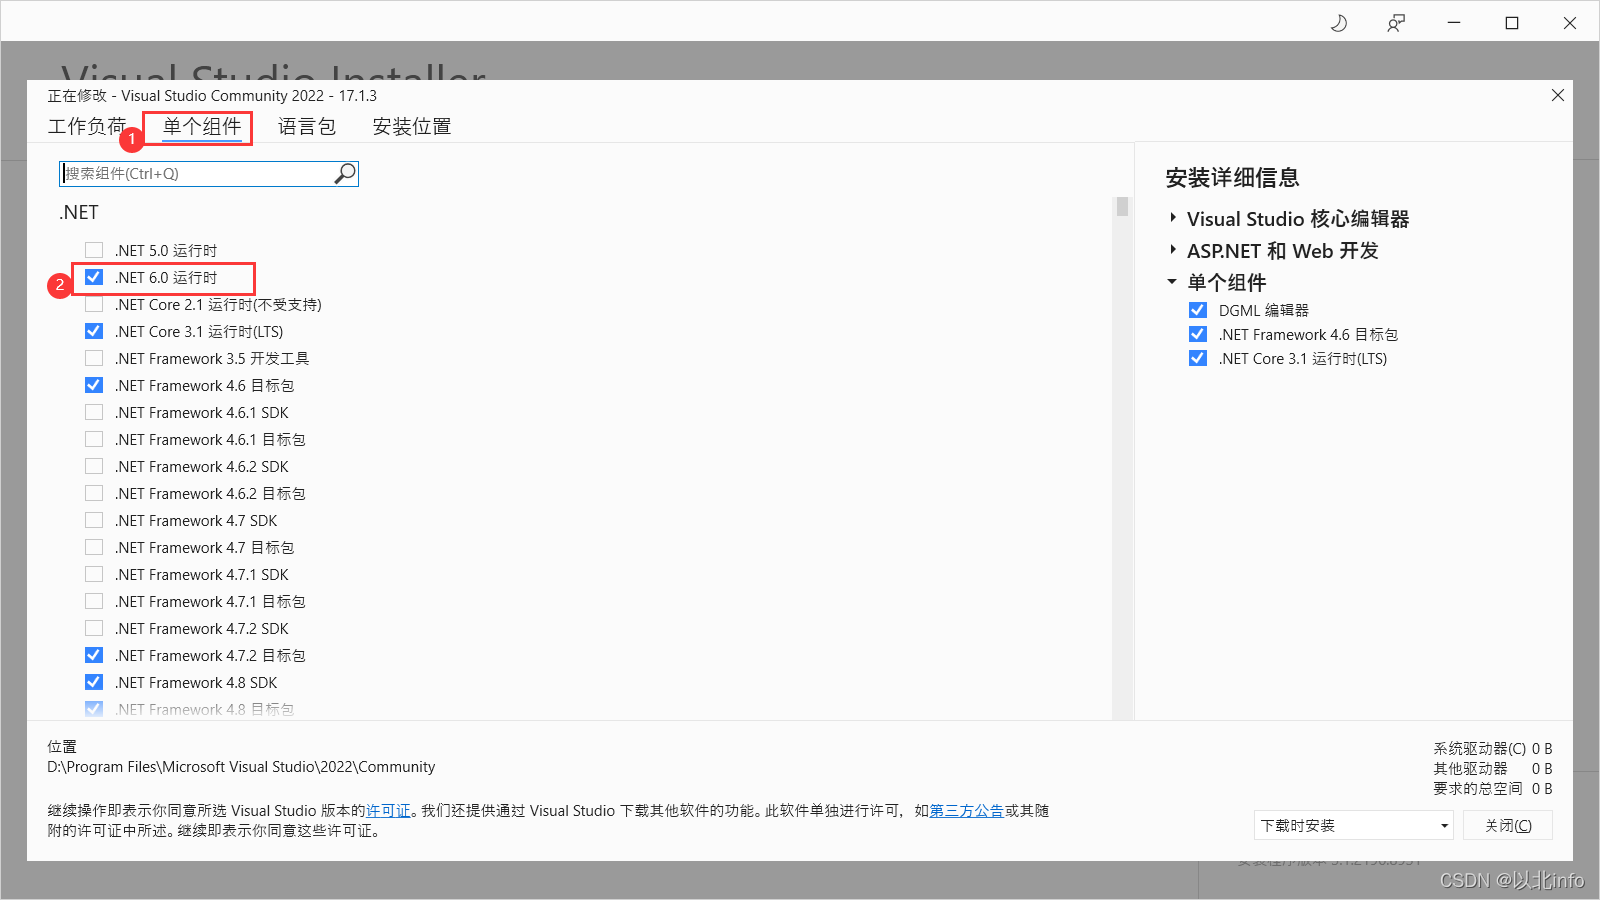
Task: Uncheck .NET Core 3.1 运行时(LTS) in install details
Action: (1198, 358)
